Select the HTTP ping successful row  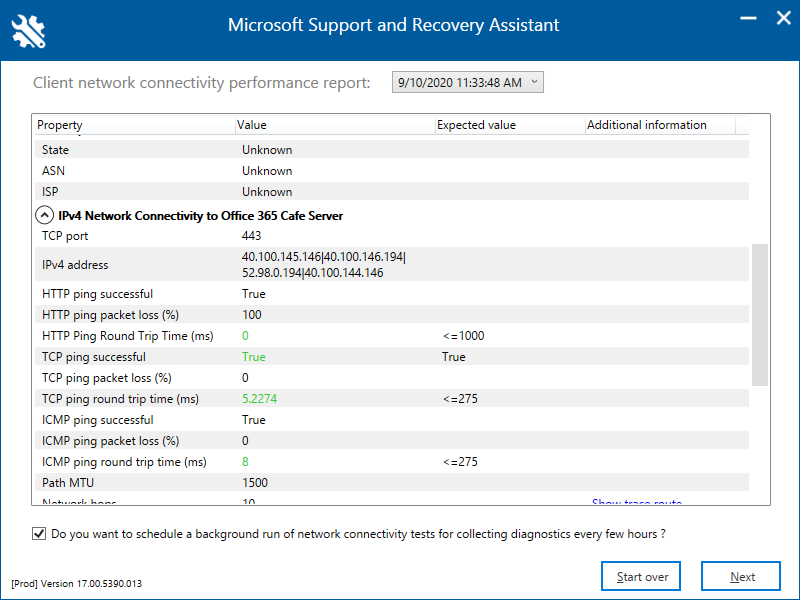392,294
